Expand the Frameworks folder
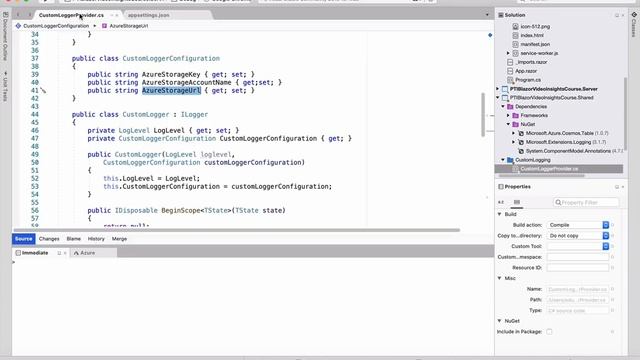Image resolution: width=640 pixels, height=360 pixels. pyautogui.click(x=508, y=116)
